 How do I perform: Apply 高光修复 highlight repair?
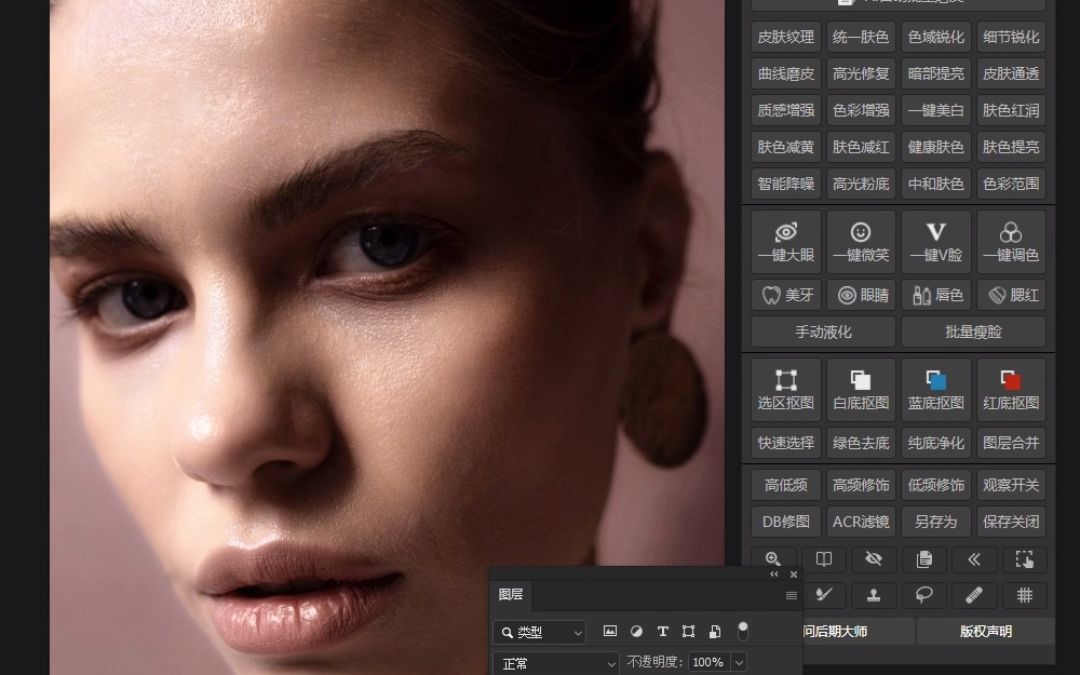click(861, 74)
